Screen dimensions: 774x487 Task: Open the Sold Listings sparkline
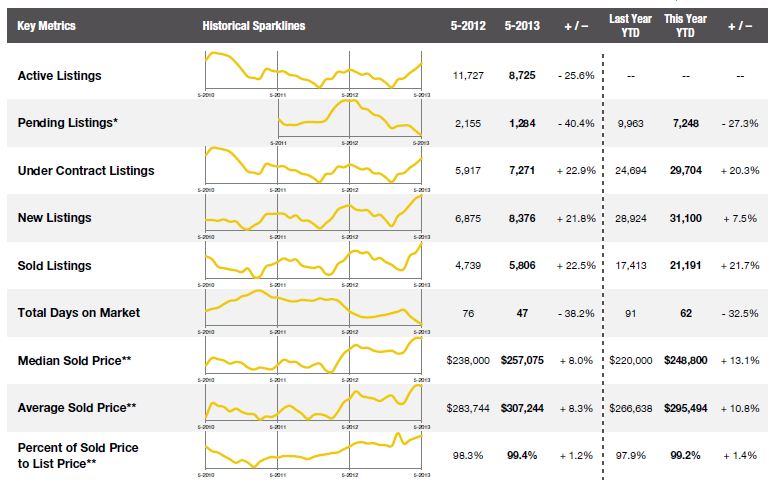(313, 261)
